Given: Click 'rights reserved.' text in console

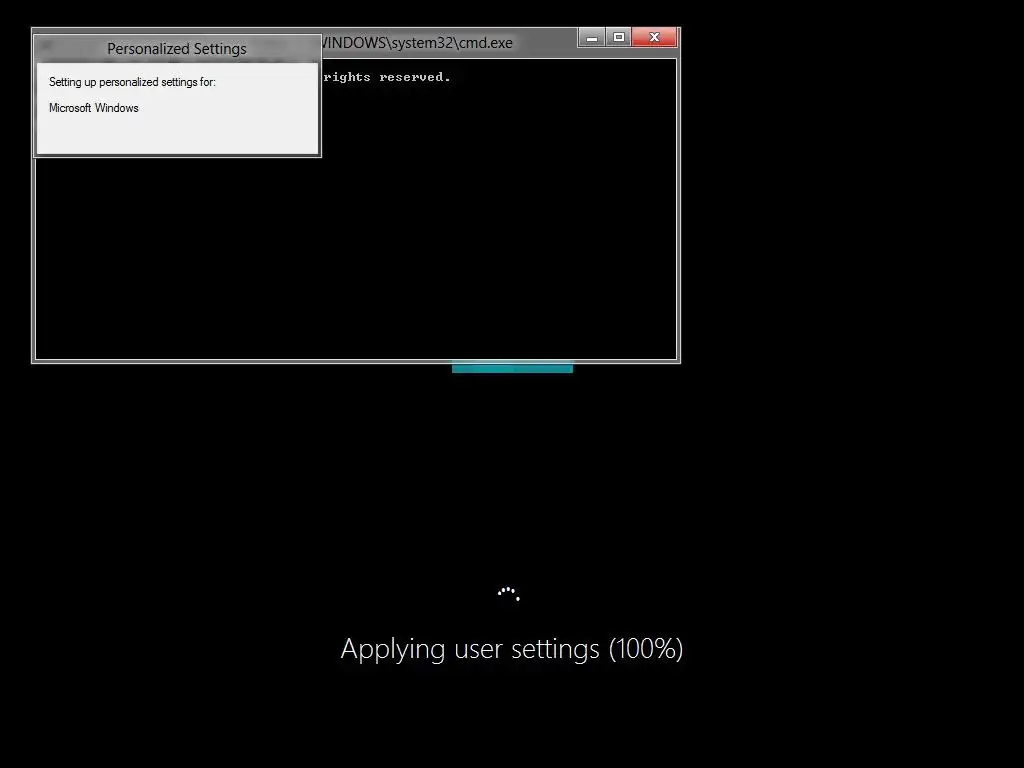Looking at the screenshot, I should (387, 77).
